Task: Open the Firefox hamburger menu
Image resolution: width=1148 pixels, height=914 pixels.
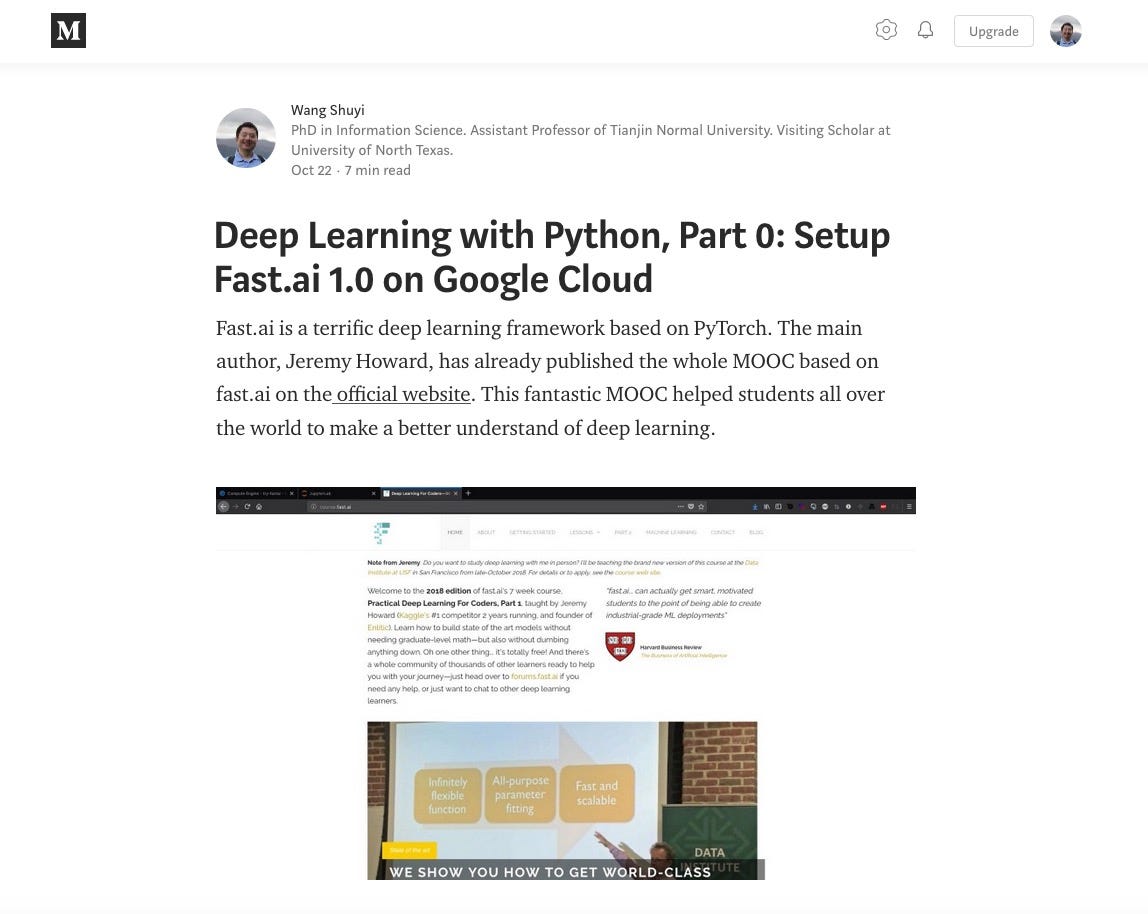Action: (911, 506)
